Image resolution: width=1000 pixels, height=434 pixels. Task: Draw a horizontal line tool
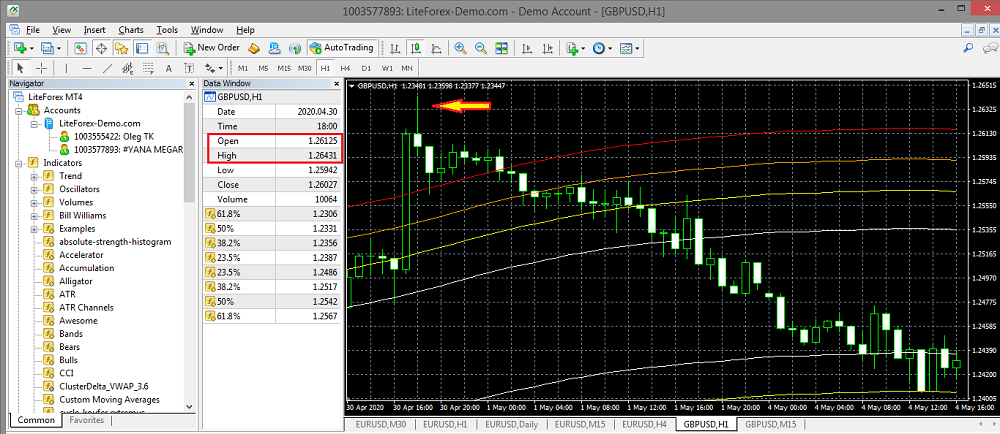tap(87, 68)
